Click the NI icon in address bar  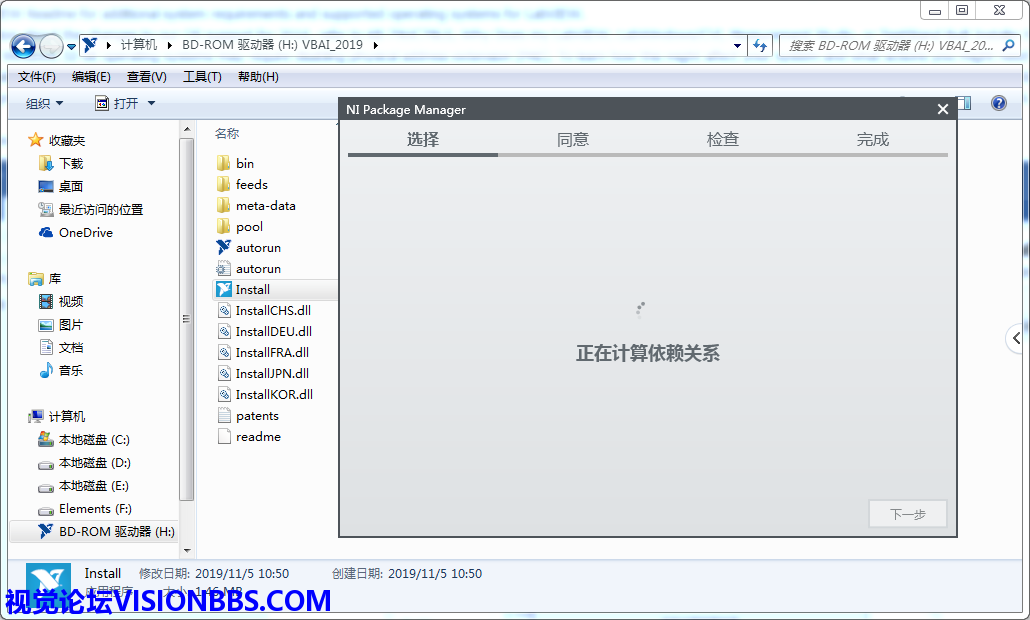point(90,45)
